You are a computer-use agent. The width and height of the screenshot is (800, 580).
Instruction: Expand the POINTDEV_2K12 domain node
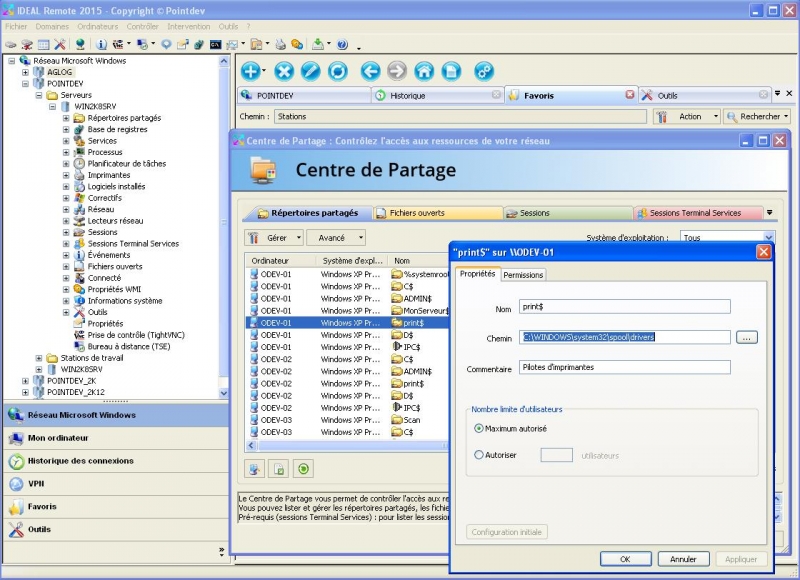pyautogui.click(x=25, y=392)
